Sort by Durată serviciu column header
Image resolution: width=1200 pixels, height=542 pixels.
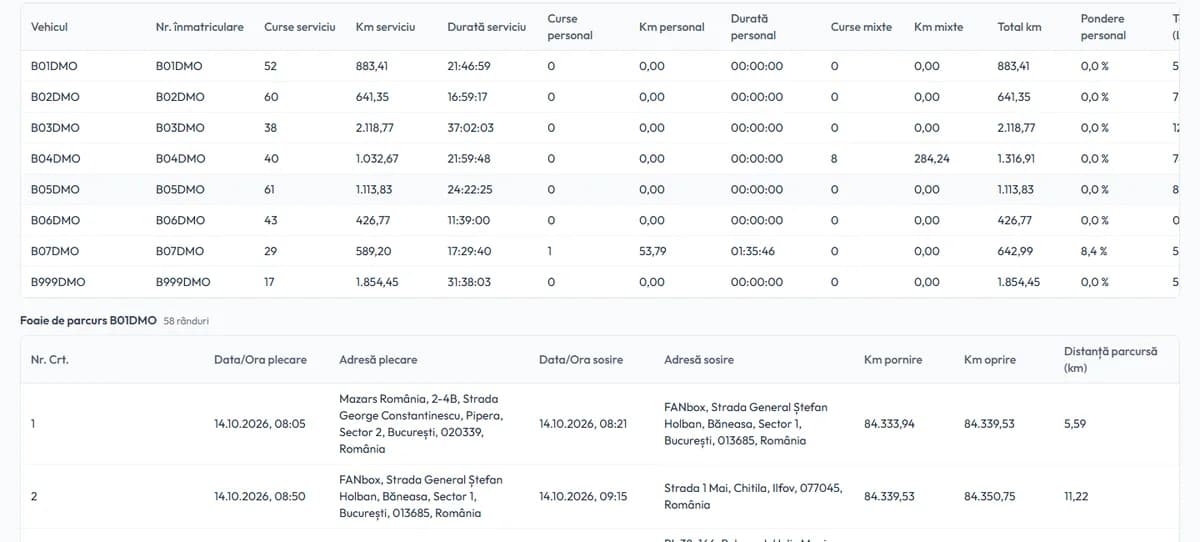pos(486,27)
